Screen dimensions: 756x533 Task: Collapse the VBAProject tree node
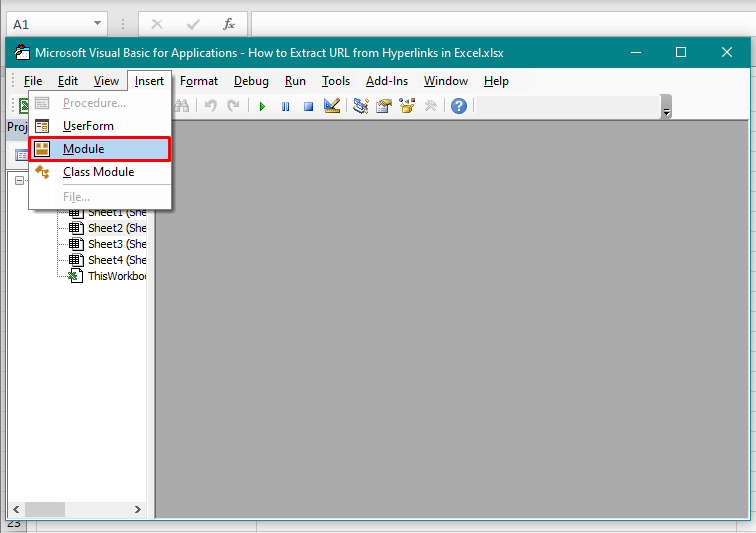click(19, 181)
